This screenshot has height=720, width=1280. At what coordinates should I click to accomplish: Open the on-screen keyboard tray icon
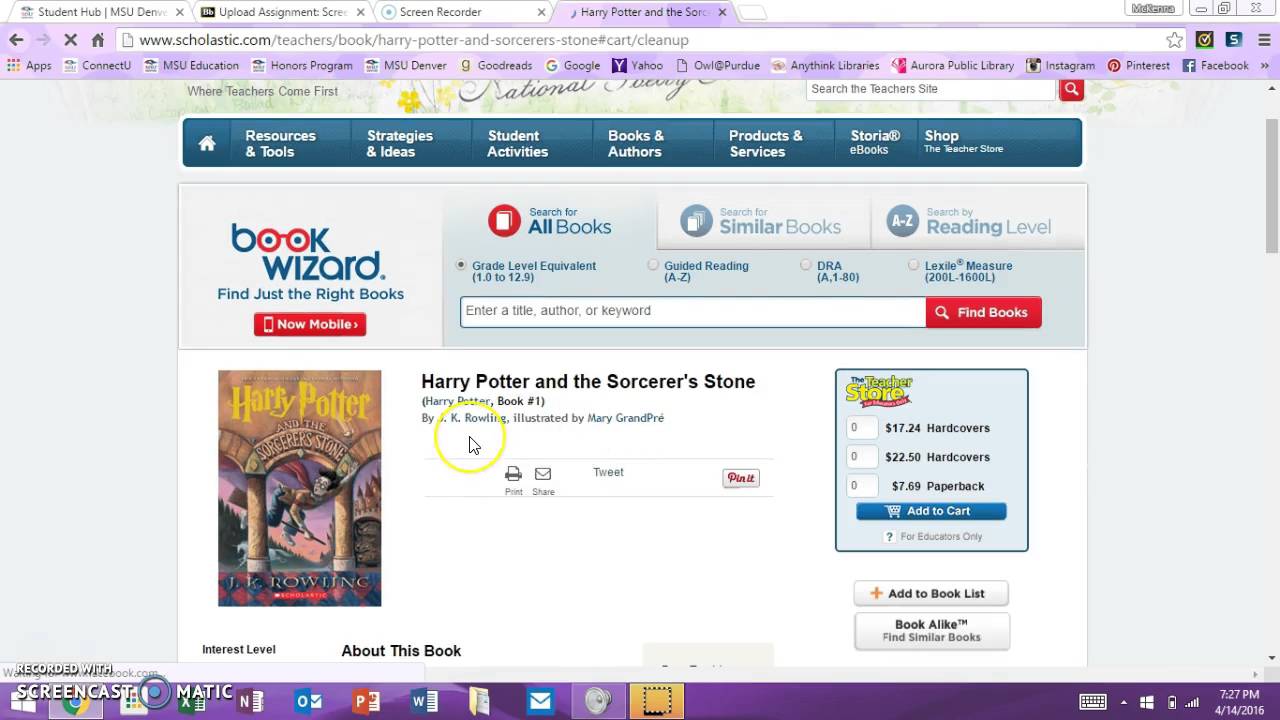1092,701
